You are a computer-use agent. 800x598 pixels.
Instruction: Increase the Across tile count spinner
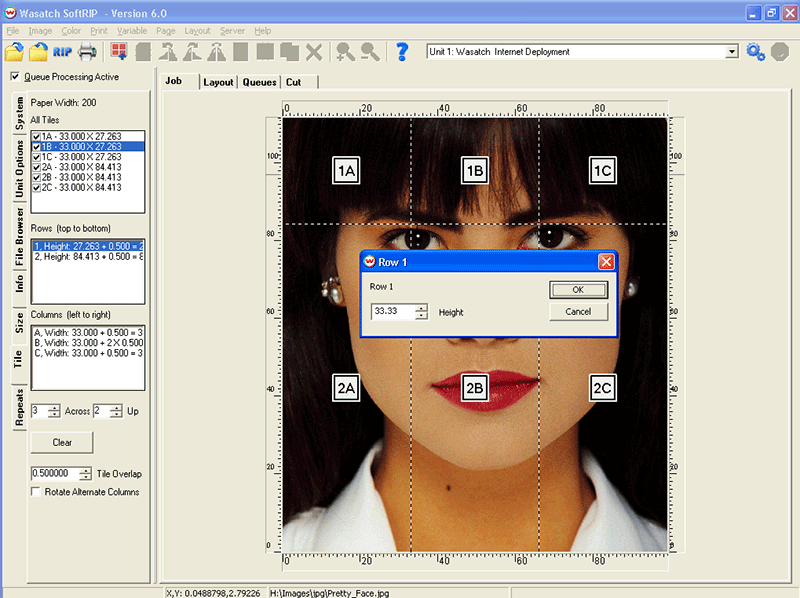click(55, 407)
